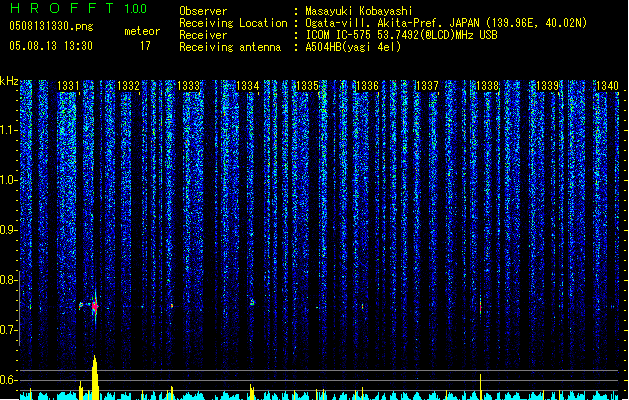Click the tallest yellow power spike after 1331
Screen dimensions: 629x400
[95, 377]
